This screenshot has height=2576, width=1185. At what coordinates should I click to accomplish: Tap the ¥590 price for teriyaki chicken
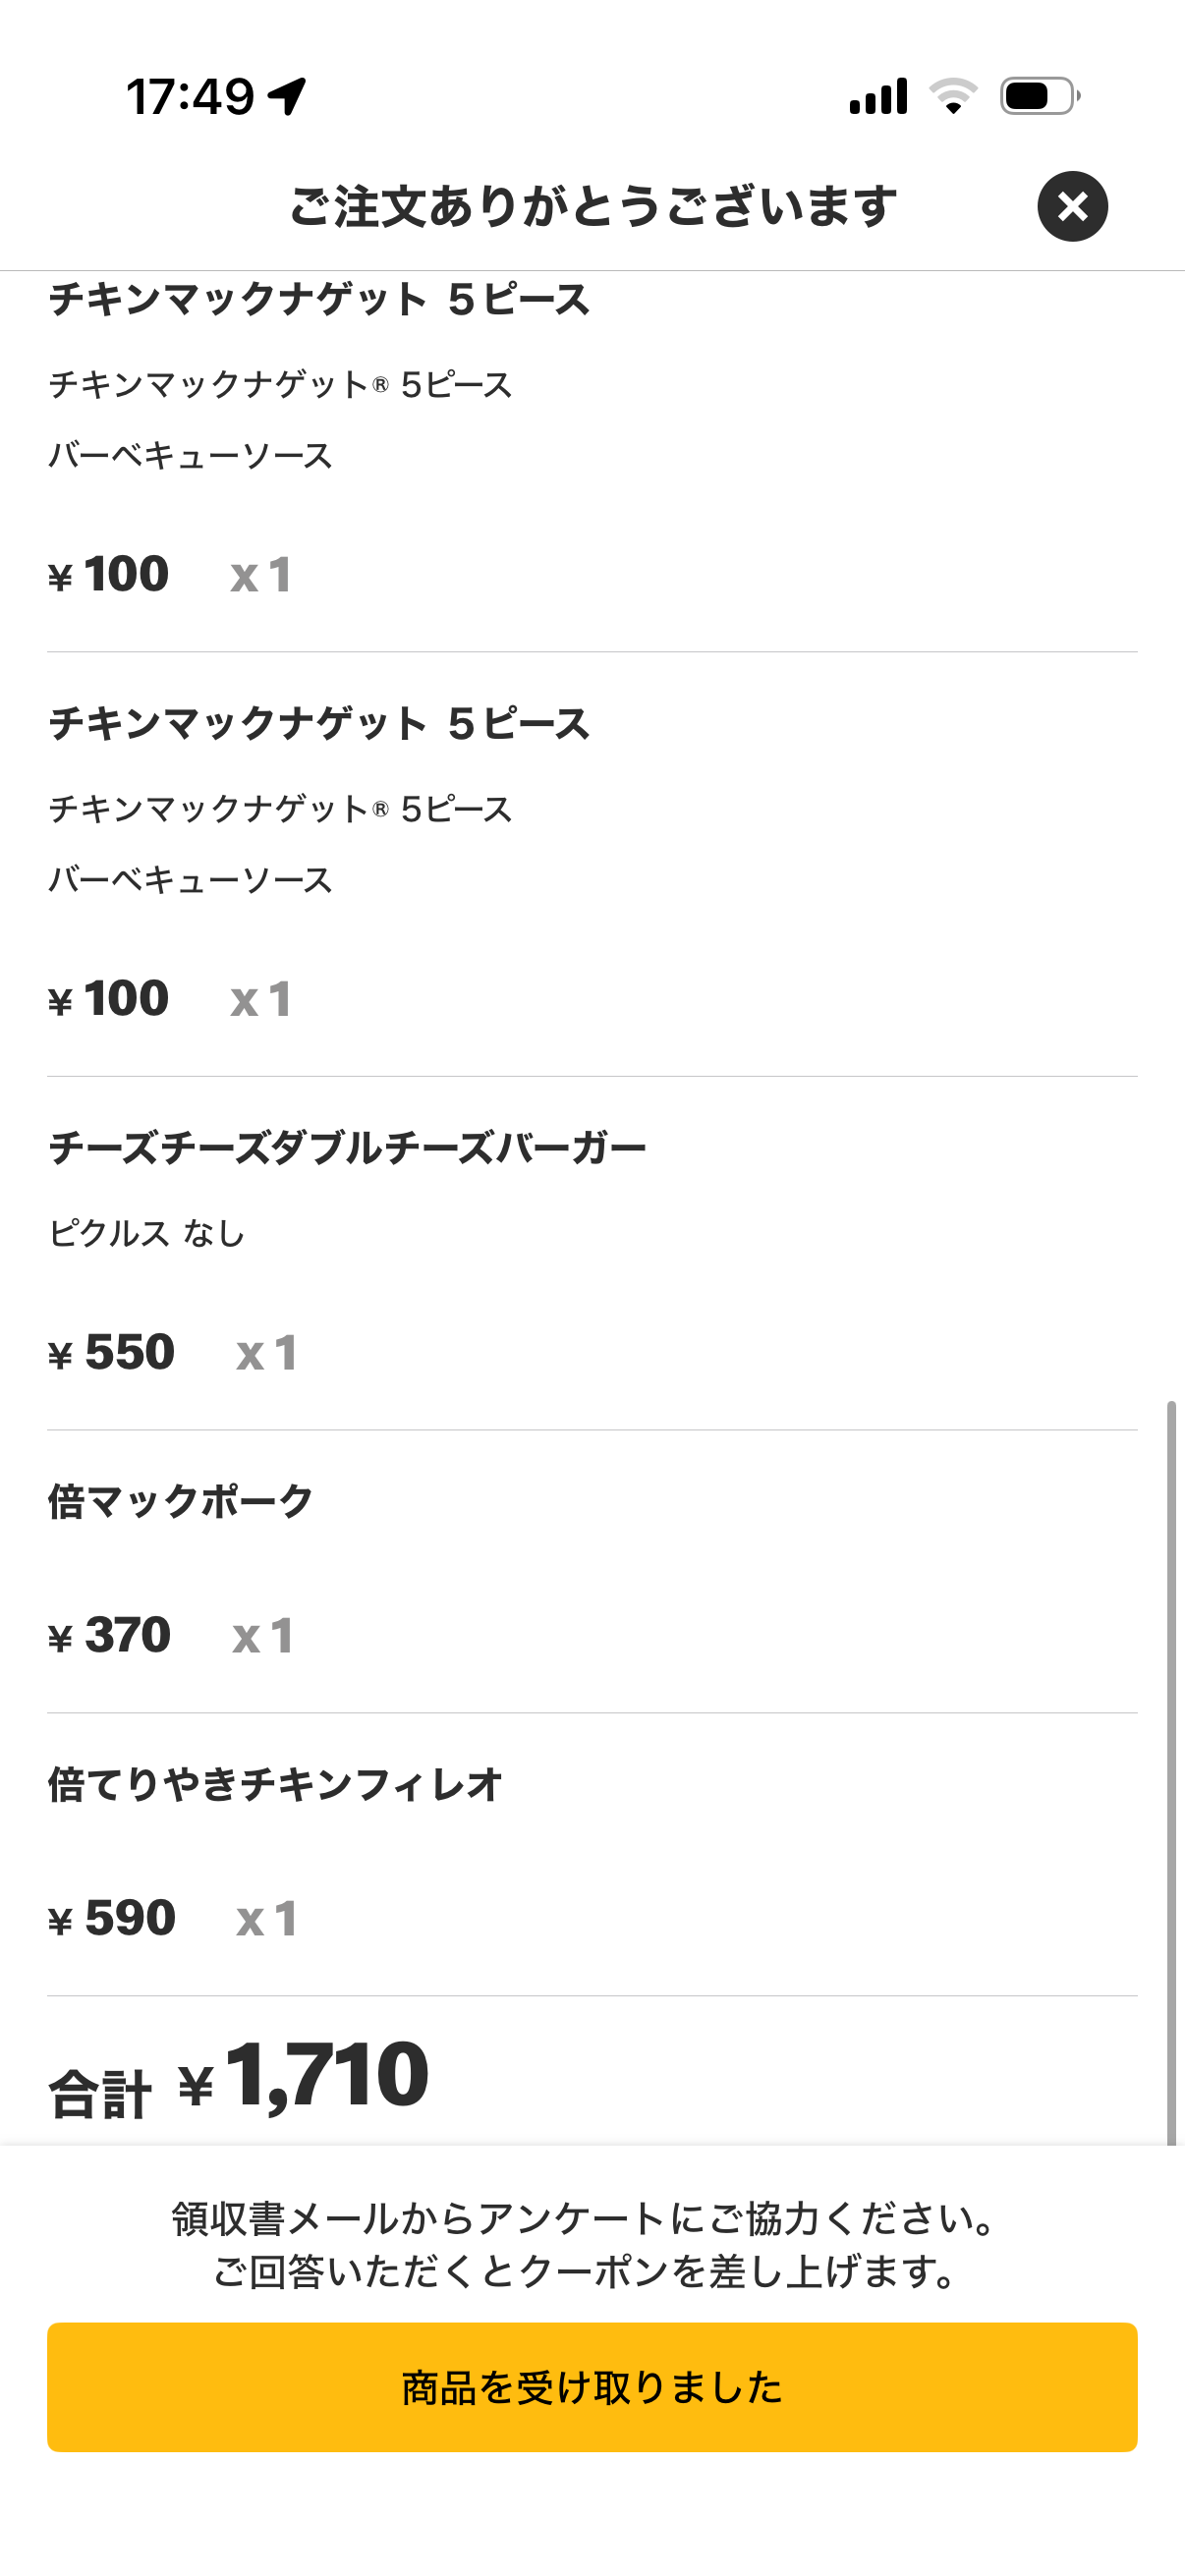point(112,1919)
